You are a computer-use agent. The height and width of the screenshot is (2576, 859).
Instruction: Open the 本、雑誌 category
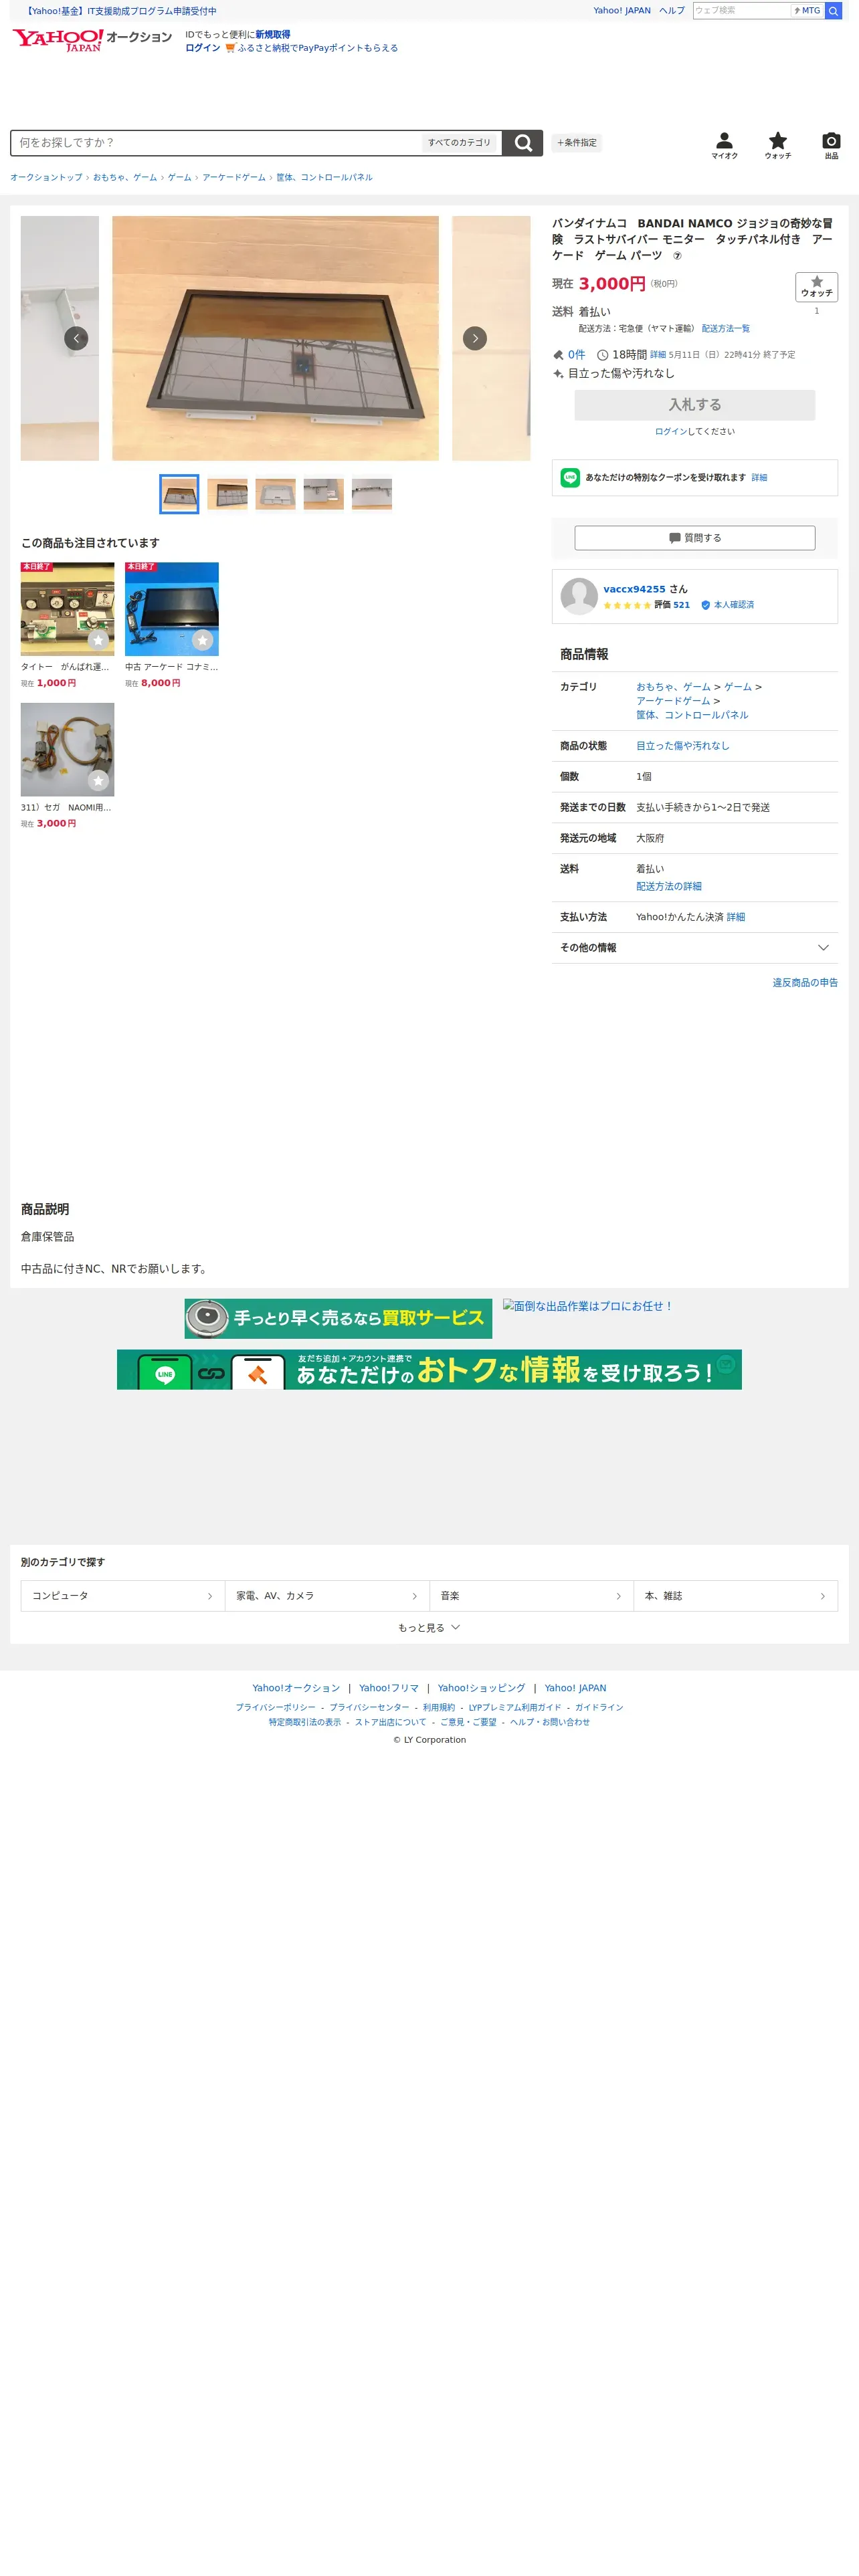point(735,1596)
